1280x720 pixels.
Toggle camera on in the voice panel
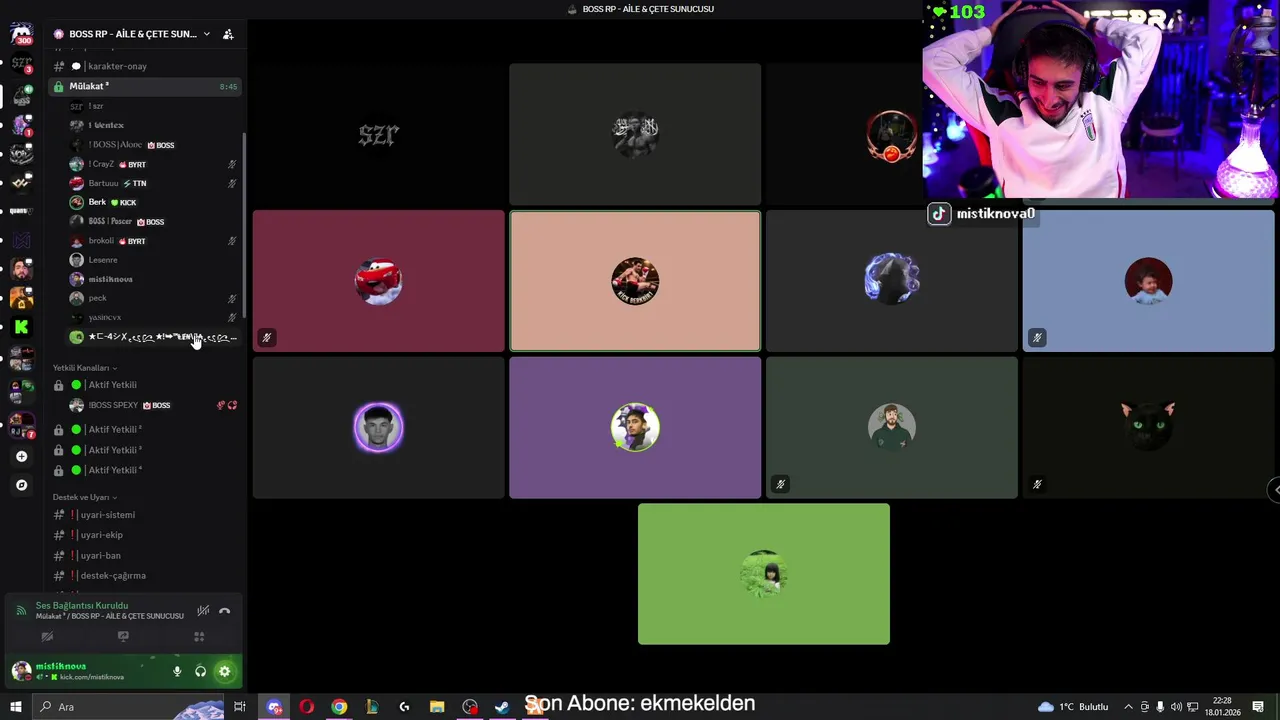[47, 637]
